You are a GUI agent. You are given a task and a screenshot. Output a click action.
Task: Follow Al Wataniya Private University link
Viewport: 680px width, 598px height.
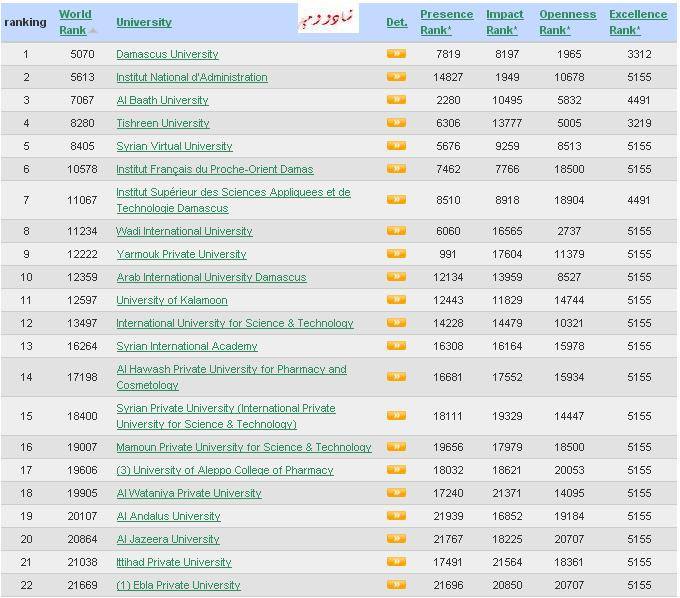pos(189,493)
